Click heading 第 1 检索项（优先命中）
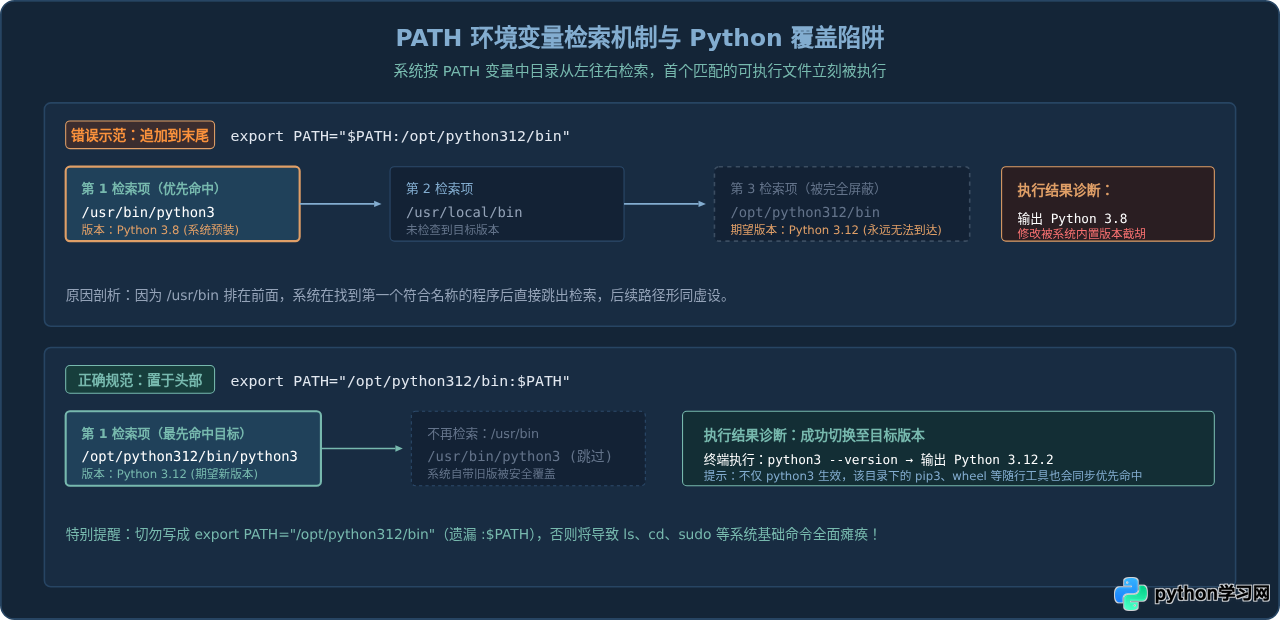Screen dimensions: 1280x621 tap(150, 188)
